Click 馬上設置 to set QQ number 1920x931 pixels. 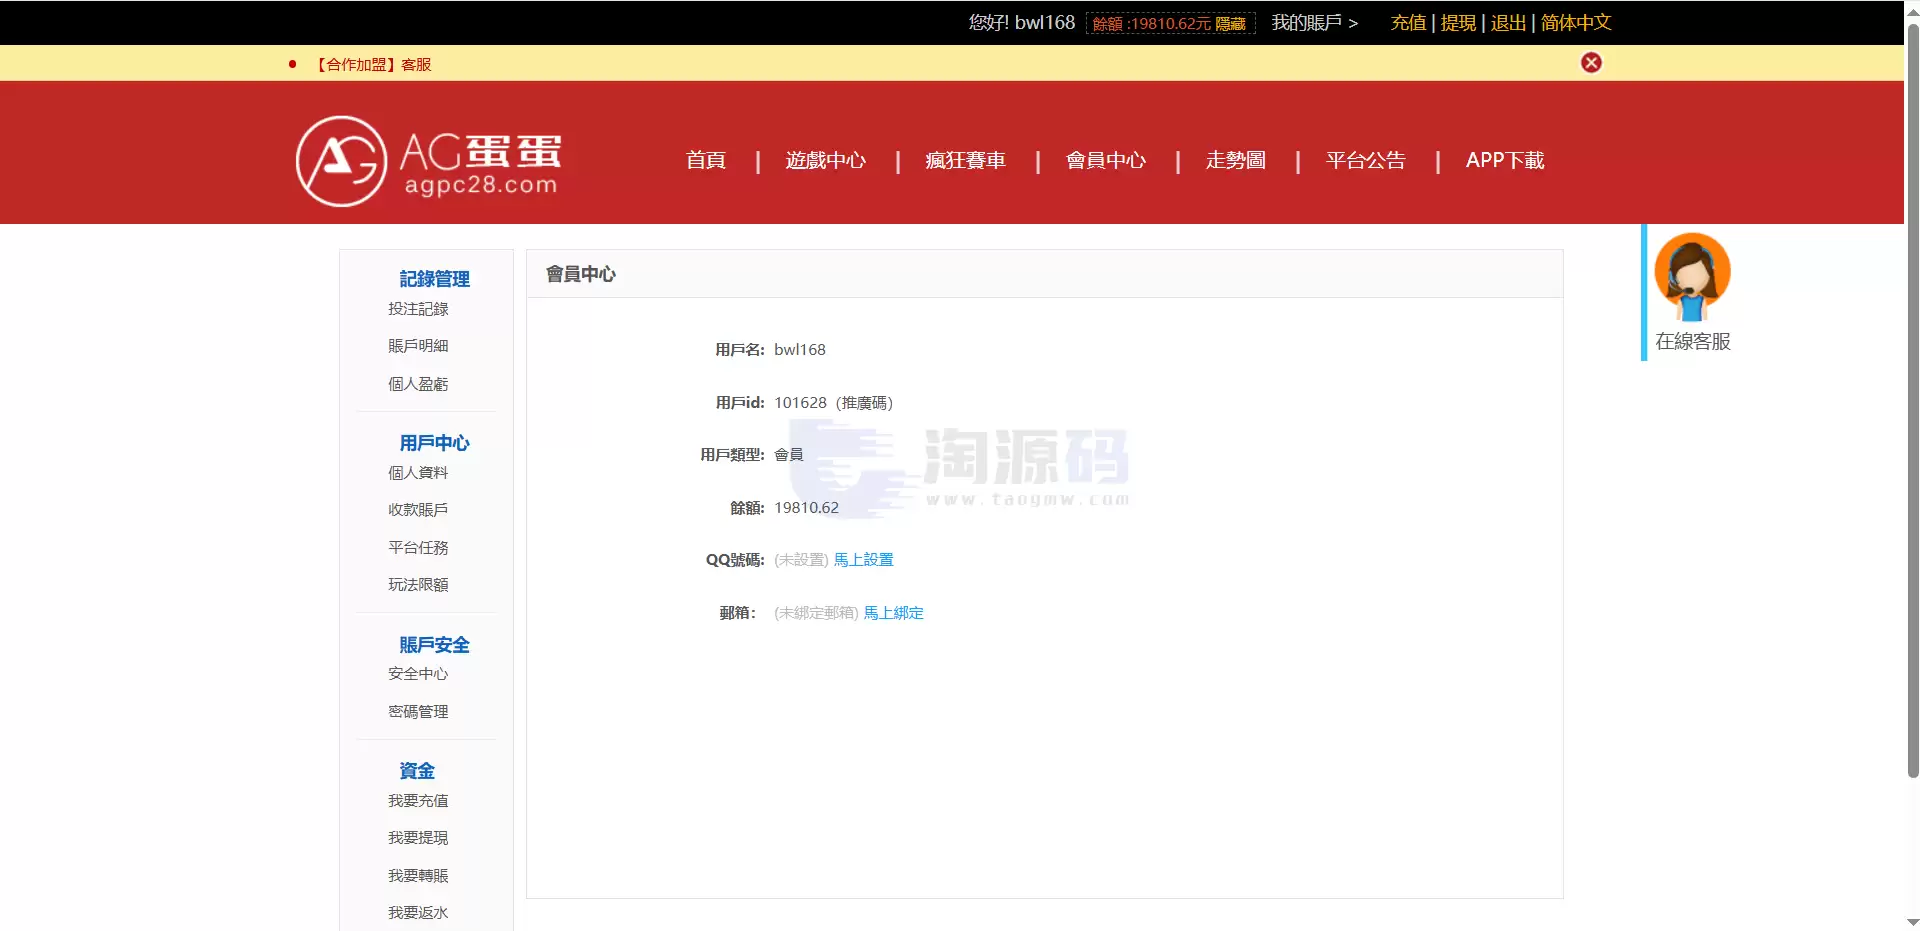864,560
